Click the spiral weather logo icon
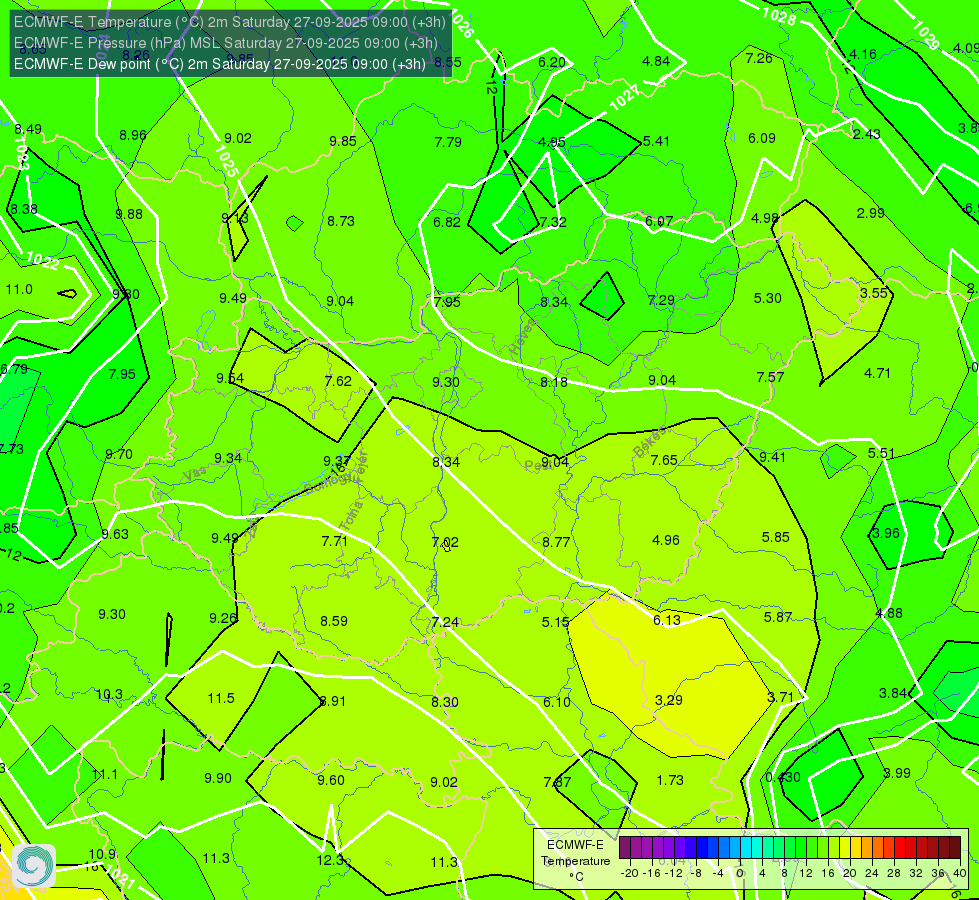 34,866
